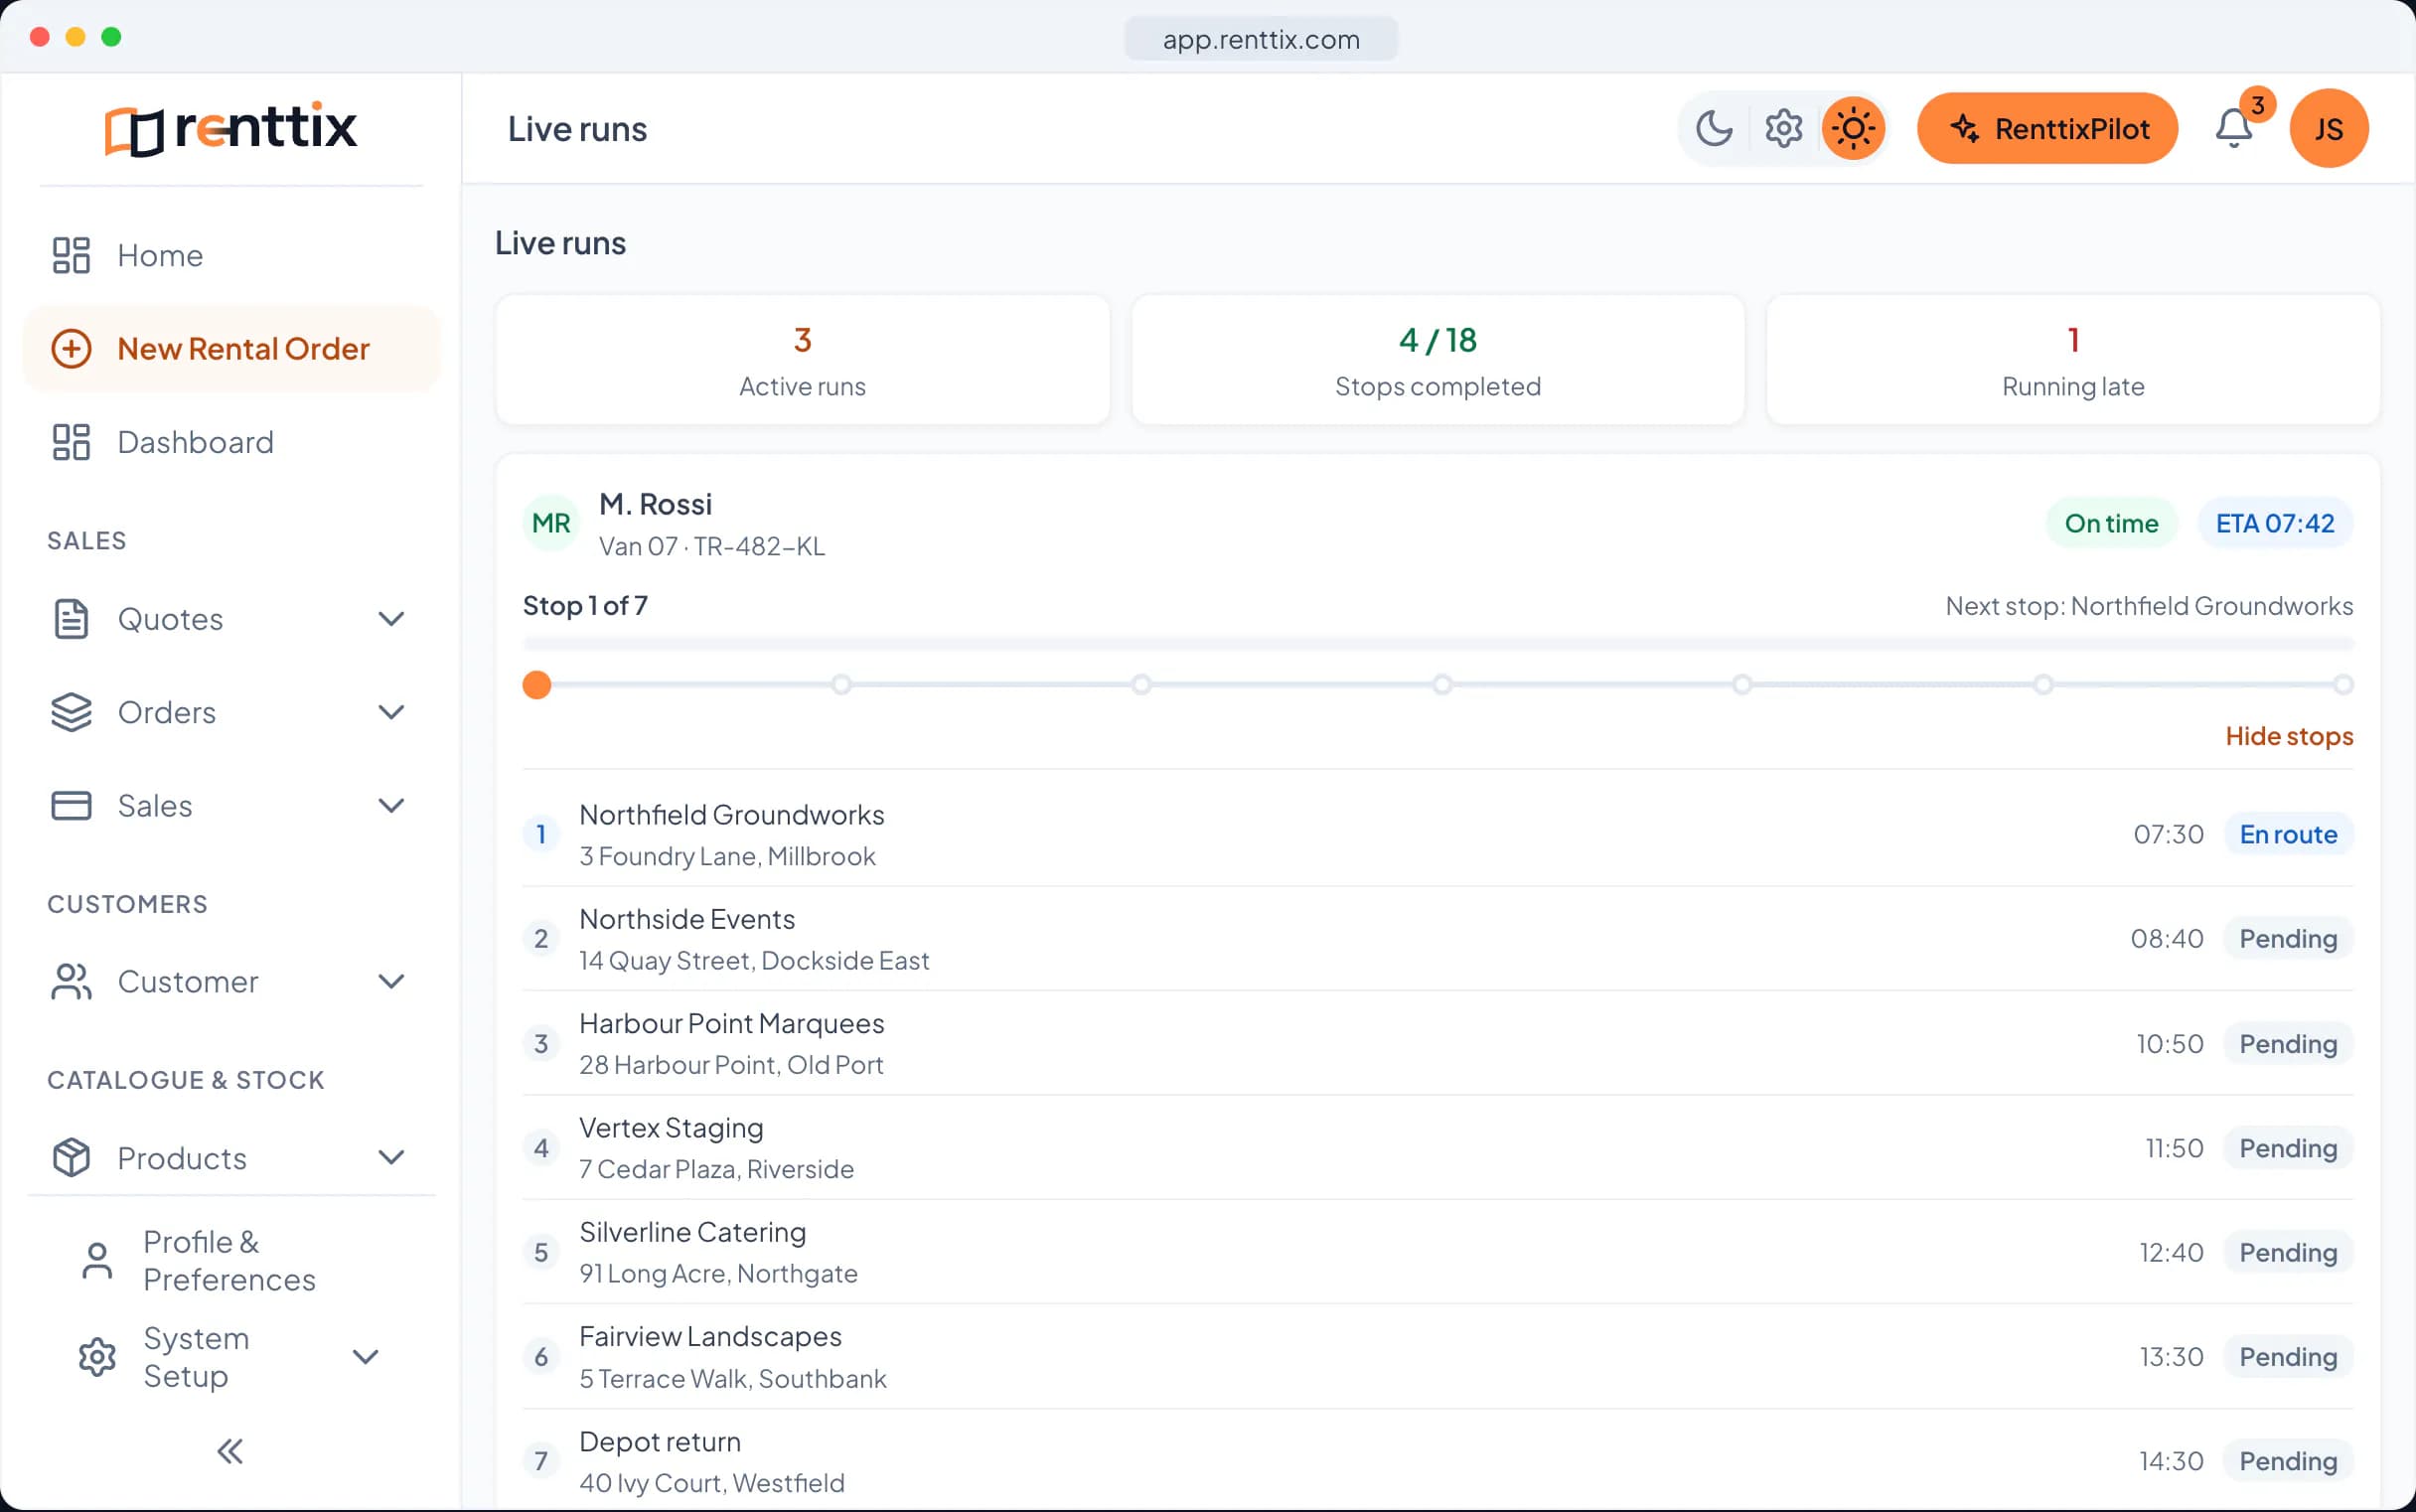The height and width of the screenshot is (1512, 2416).
Task: Click the MR driver avatar
Action: pos(551,523)
